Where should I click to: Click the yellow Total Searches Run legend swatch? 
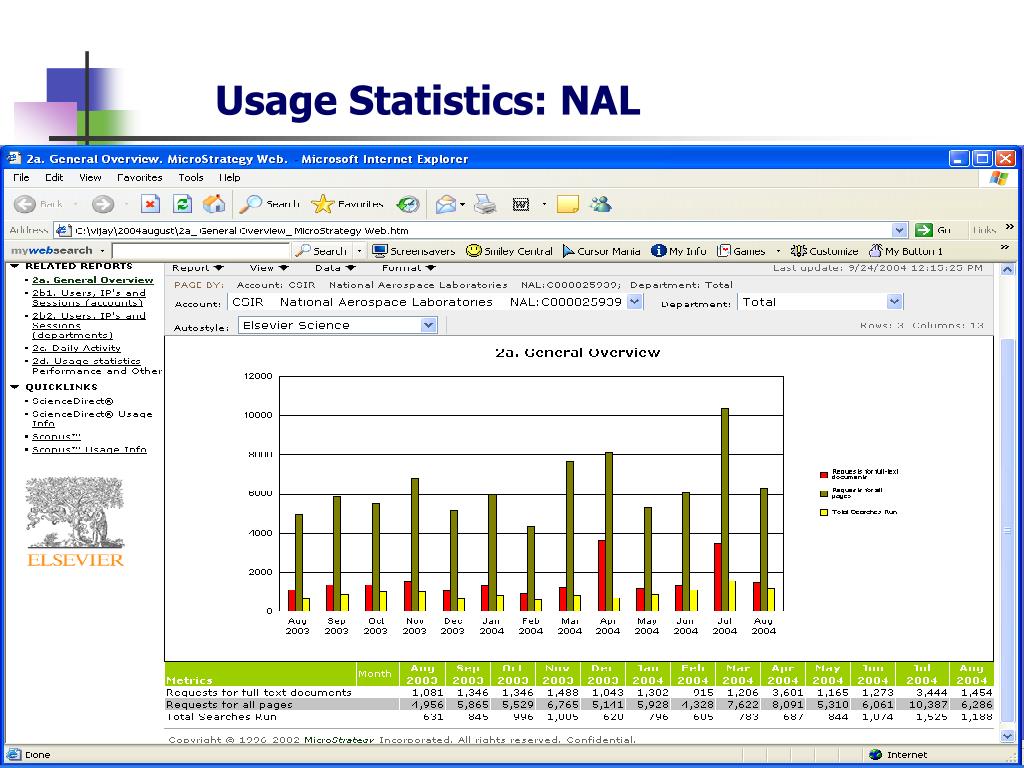(x=824, y=513)
